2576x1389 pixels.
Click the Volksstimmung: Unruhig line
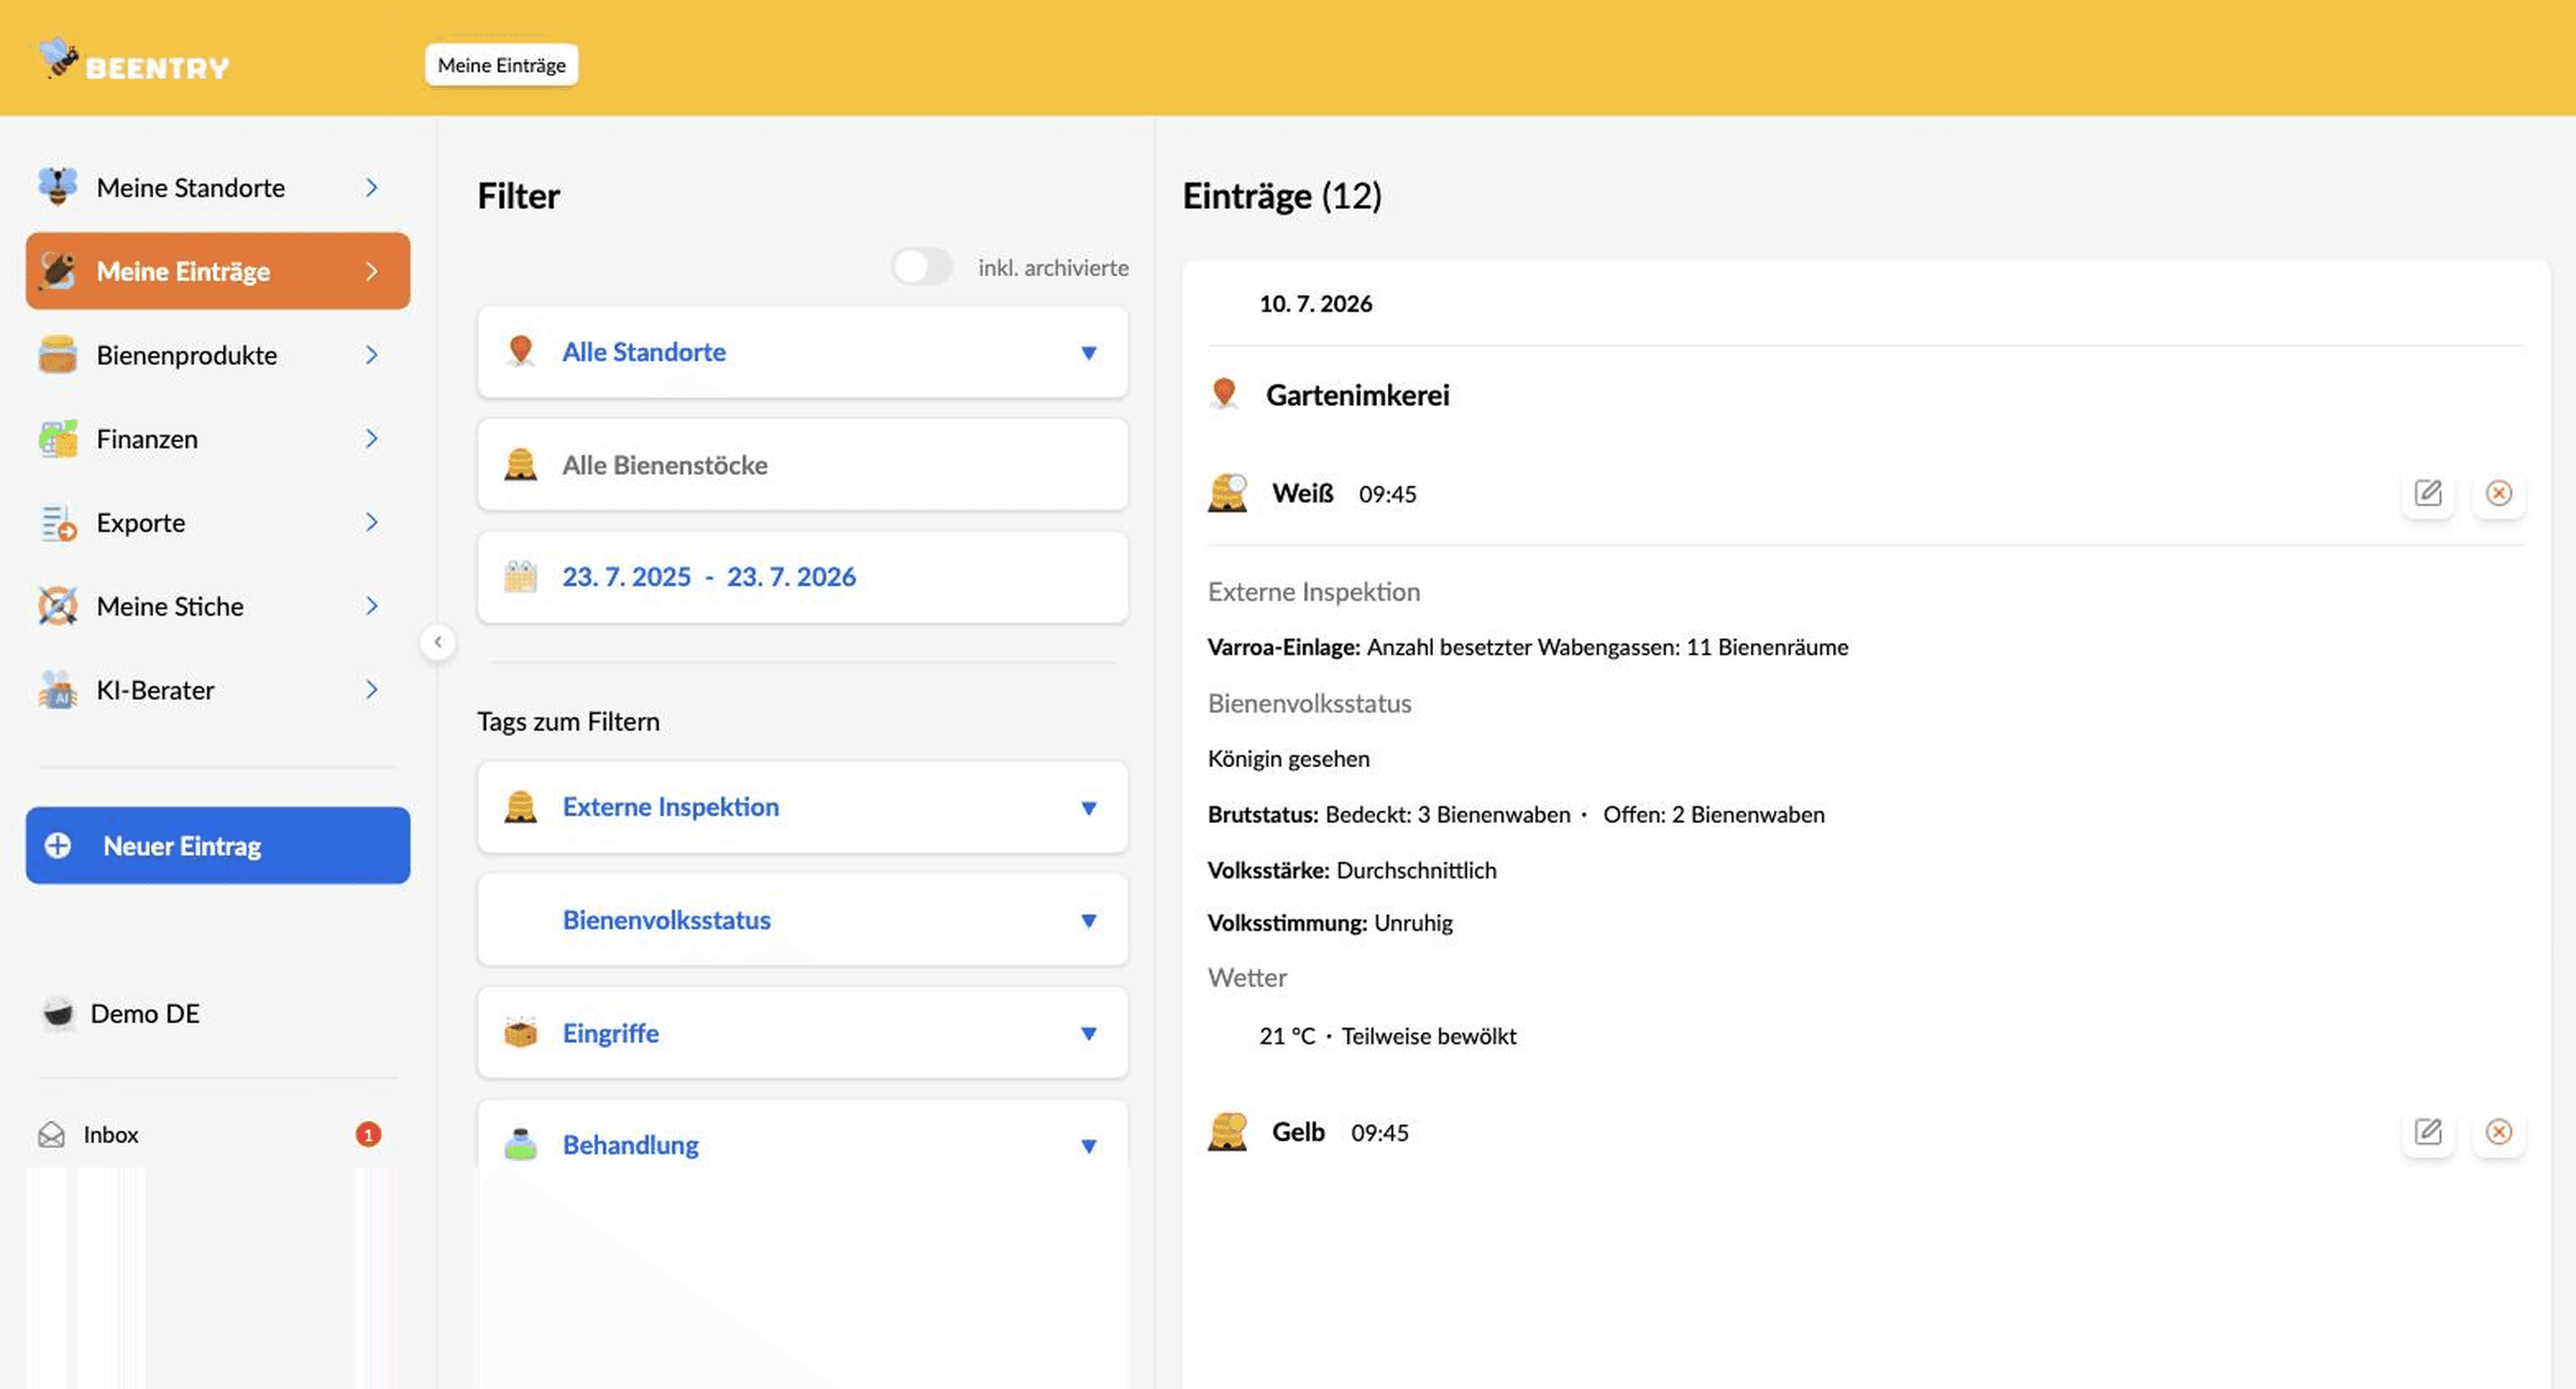click(1330, 923)
